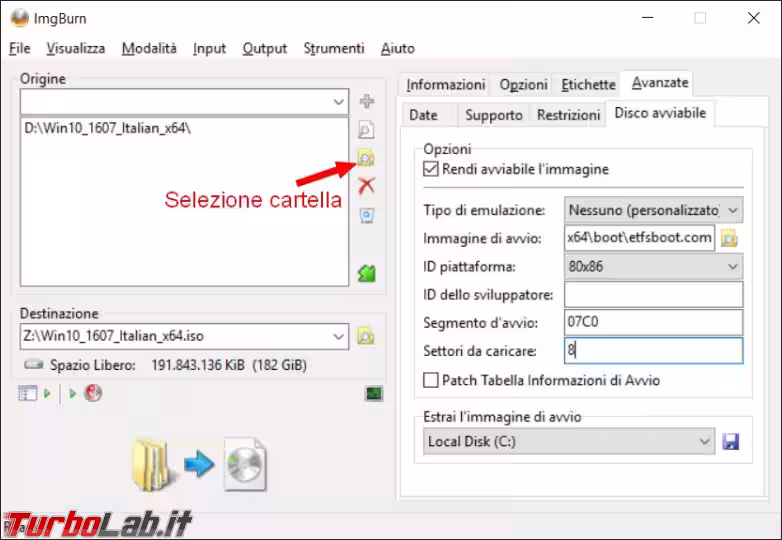Open the Origine dropdown
Viewport: 782px width, 540px height.
pos(339,102)
